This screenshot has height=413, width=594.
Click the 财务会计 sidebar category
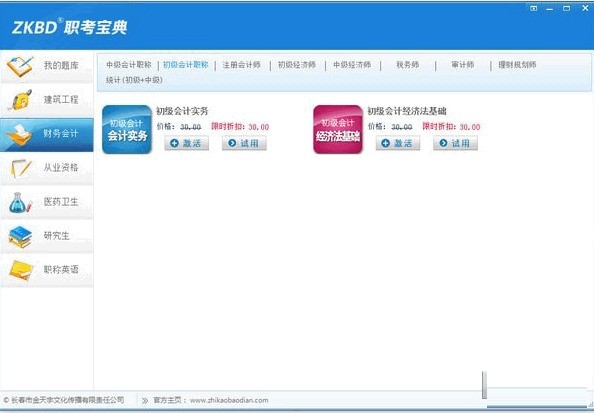pos(47,135)
